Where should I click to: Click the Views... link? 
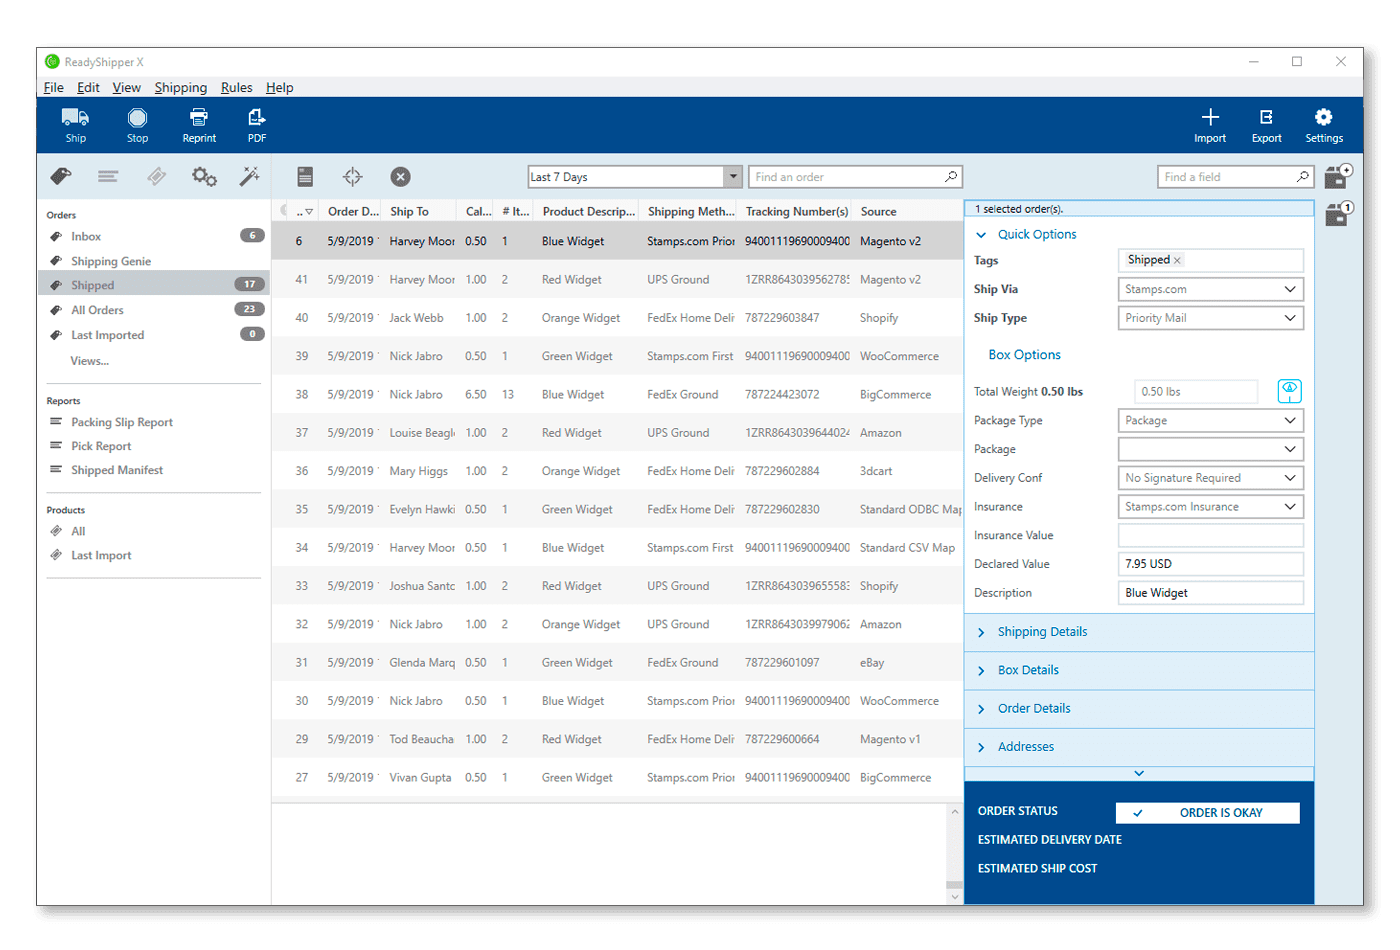(89, 361)
